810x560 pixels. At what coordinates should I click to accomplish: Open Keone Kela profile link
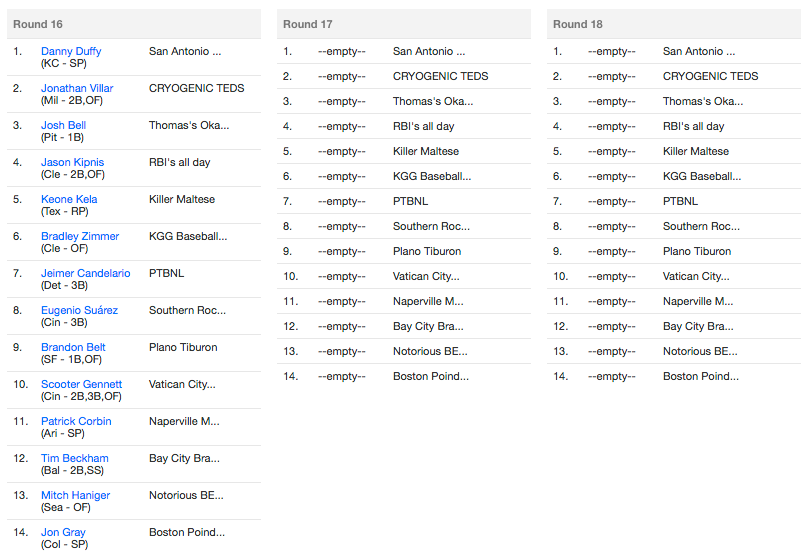[69, 199]
